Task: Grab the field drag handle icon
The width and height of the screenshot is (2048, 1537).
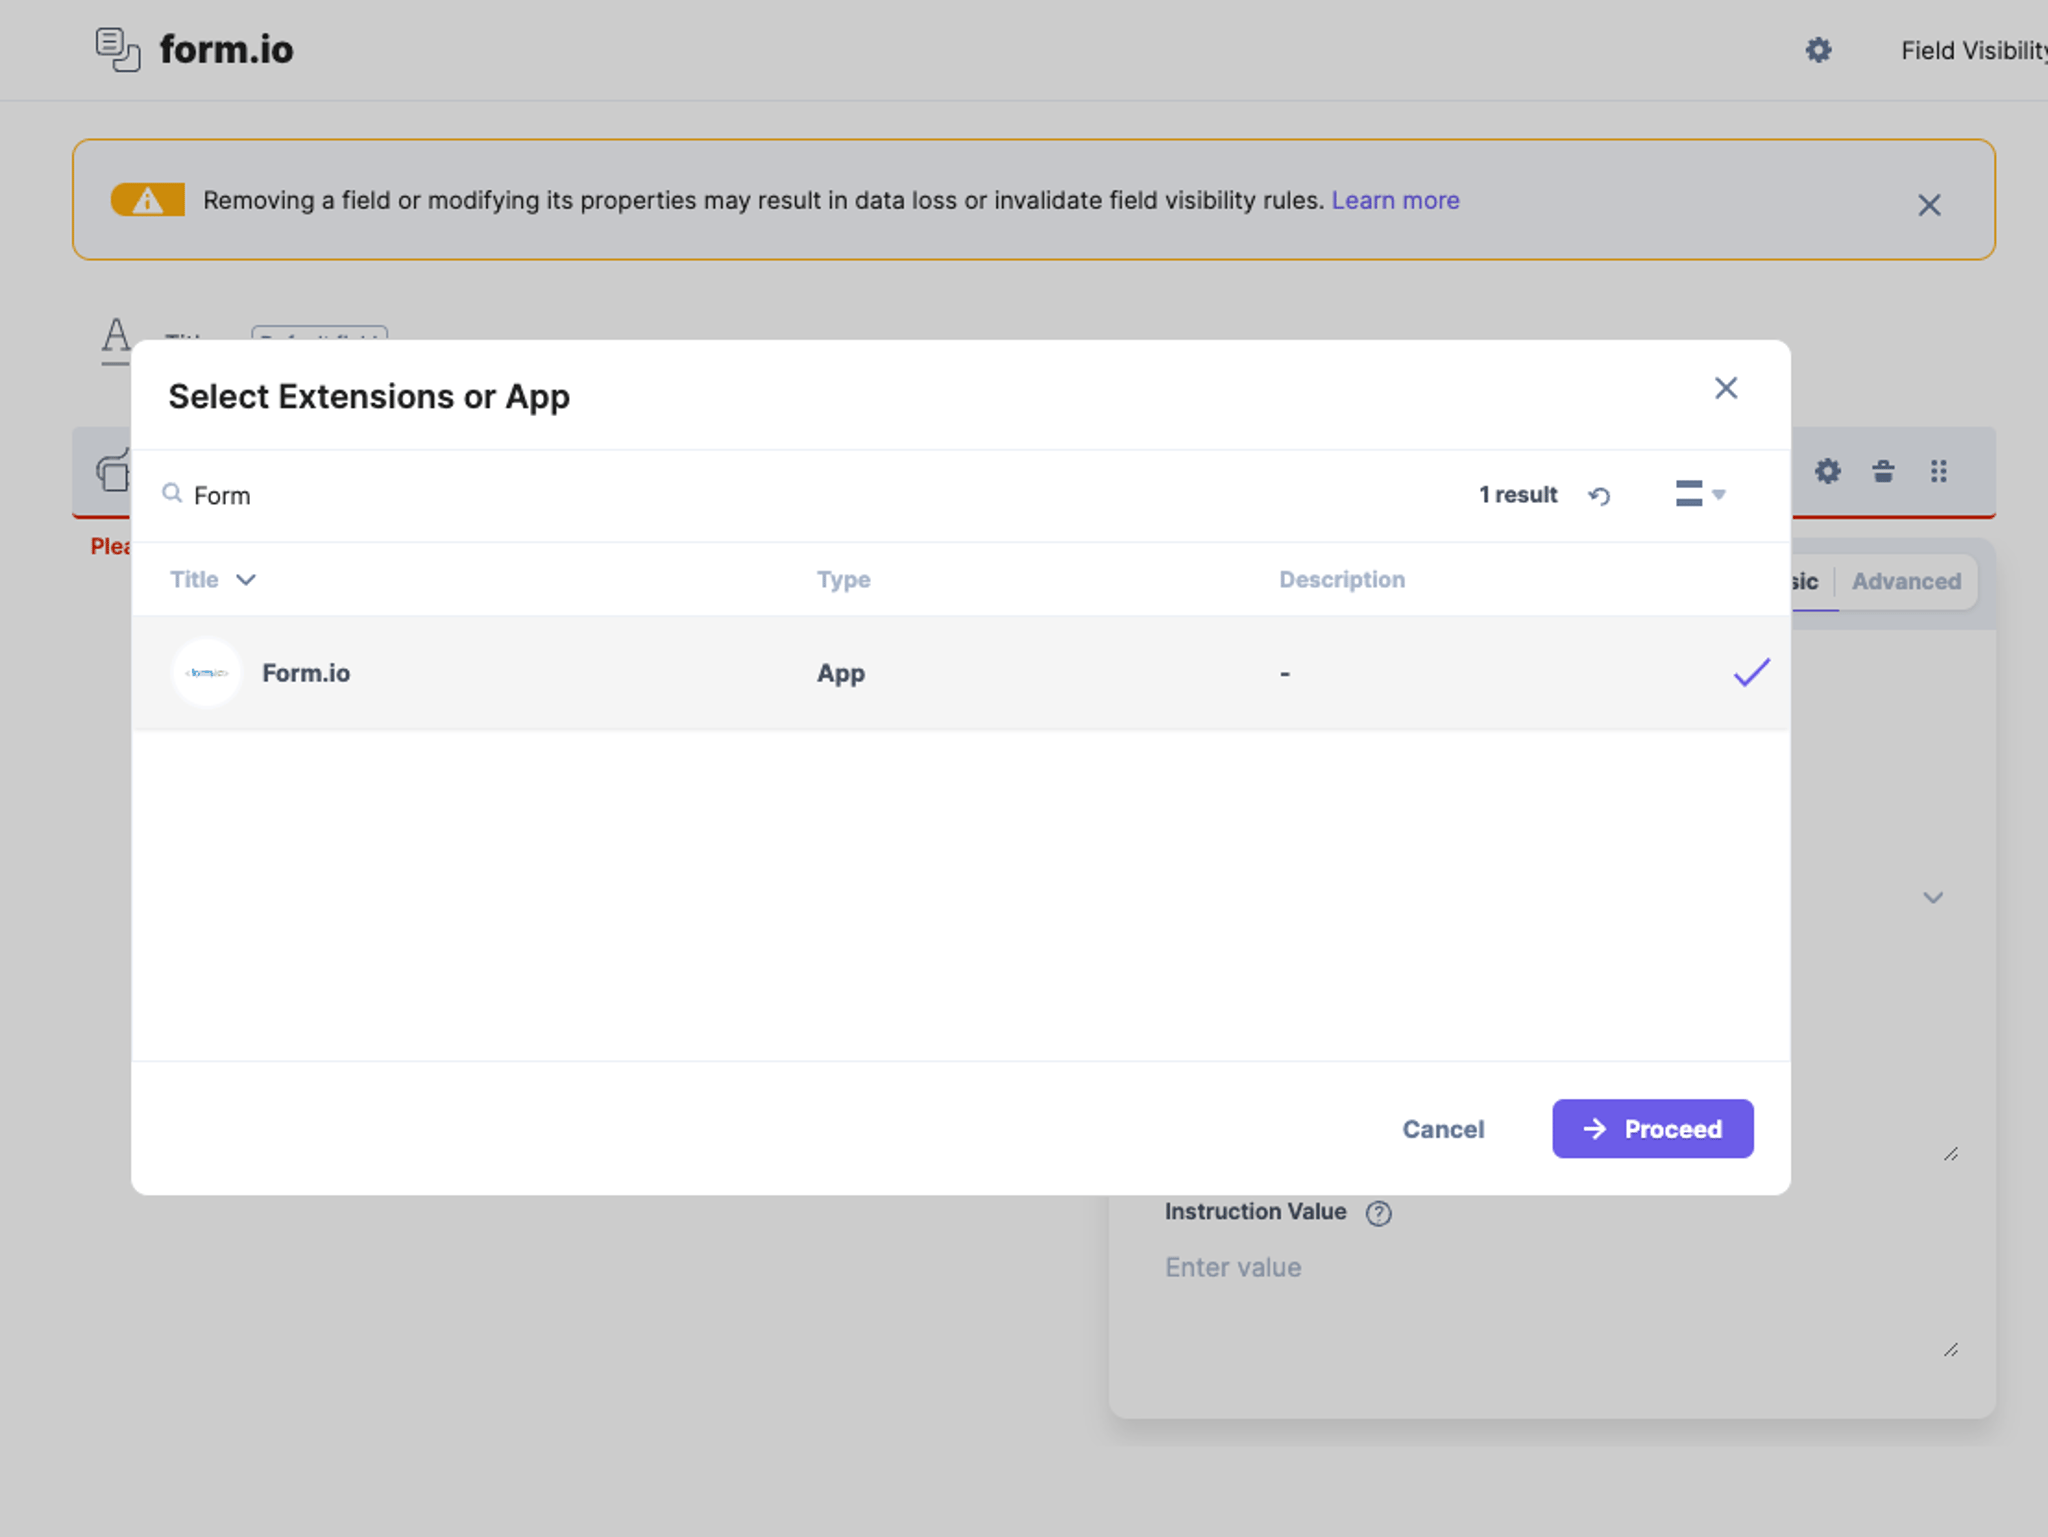Action: click(1939, 471)
